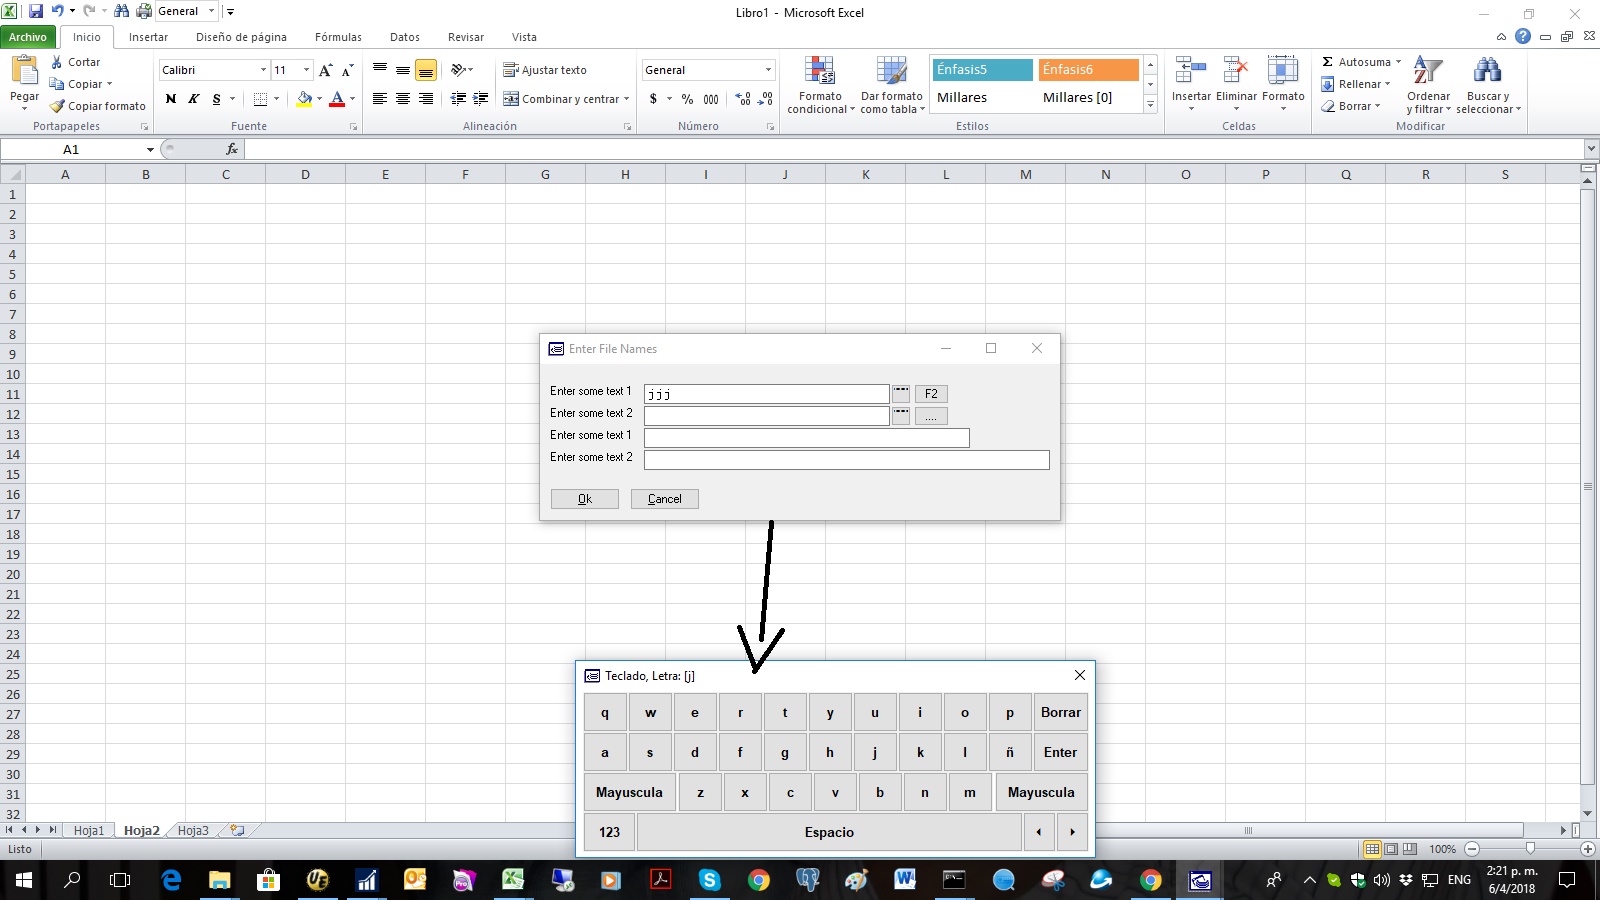Click the Autosuma sigma icon

[1328, 62]
